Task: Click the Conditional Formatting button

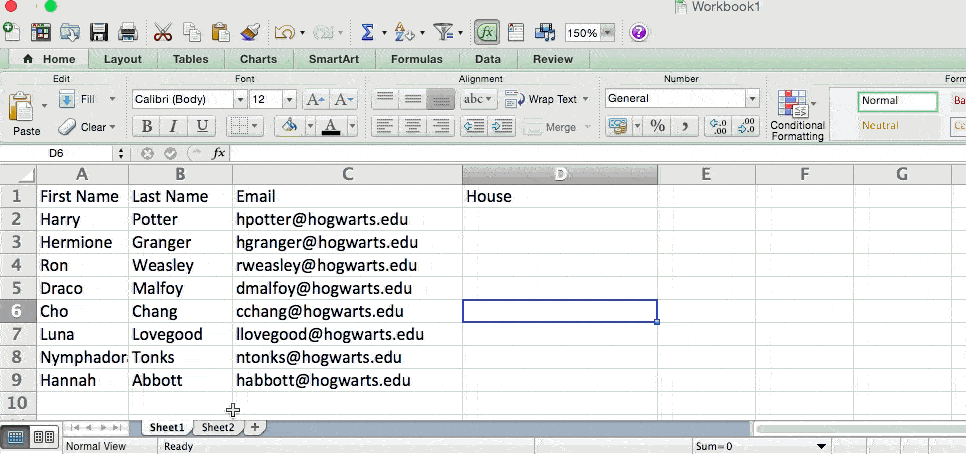Action: tap(797, 114)
